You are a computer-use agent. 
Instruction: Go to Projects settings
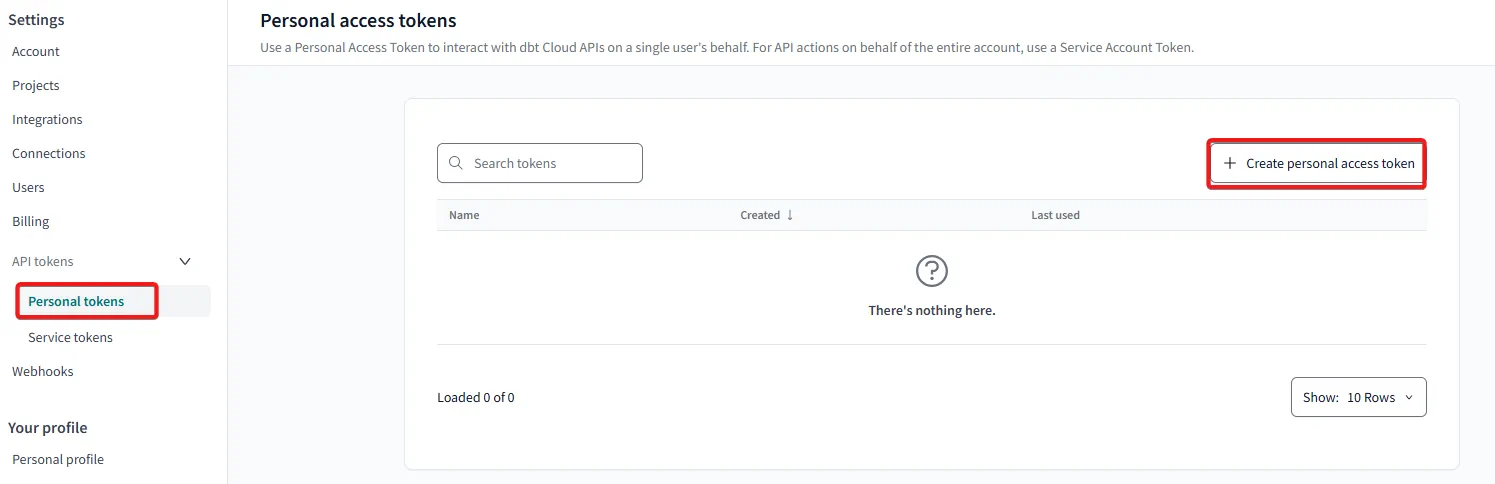pyautogui.click(x=36, y=85)
